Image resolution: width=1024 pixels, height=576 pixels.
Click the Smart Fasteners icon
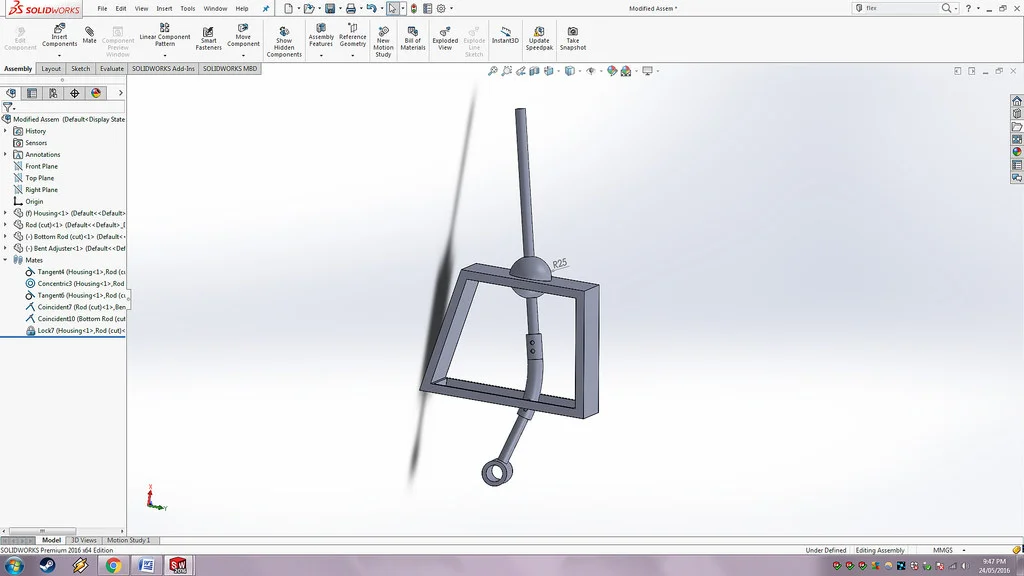(x=208, y=38)
